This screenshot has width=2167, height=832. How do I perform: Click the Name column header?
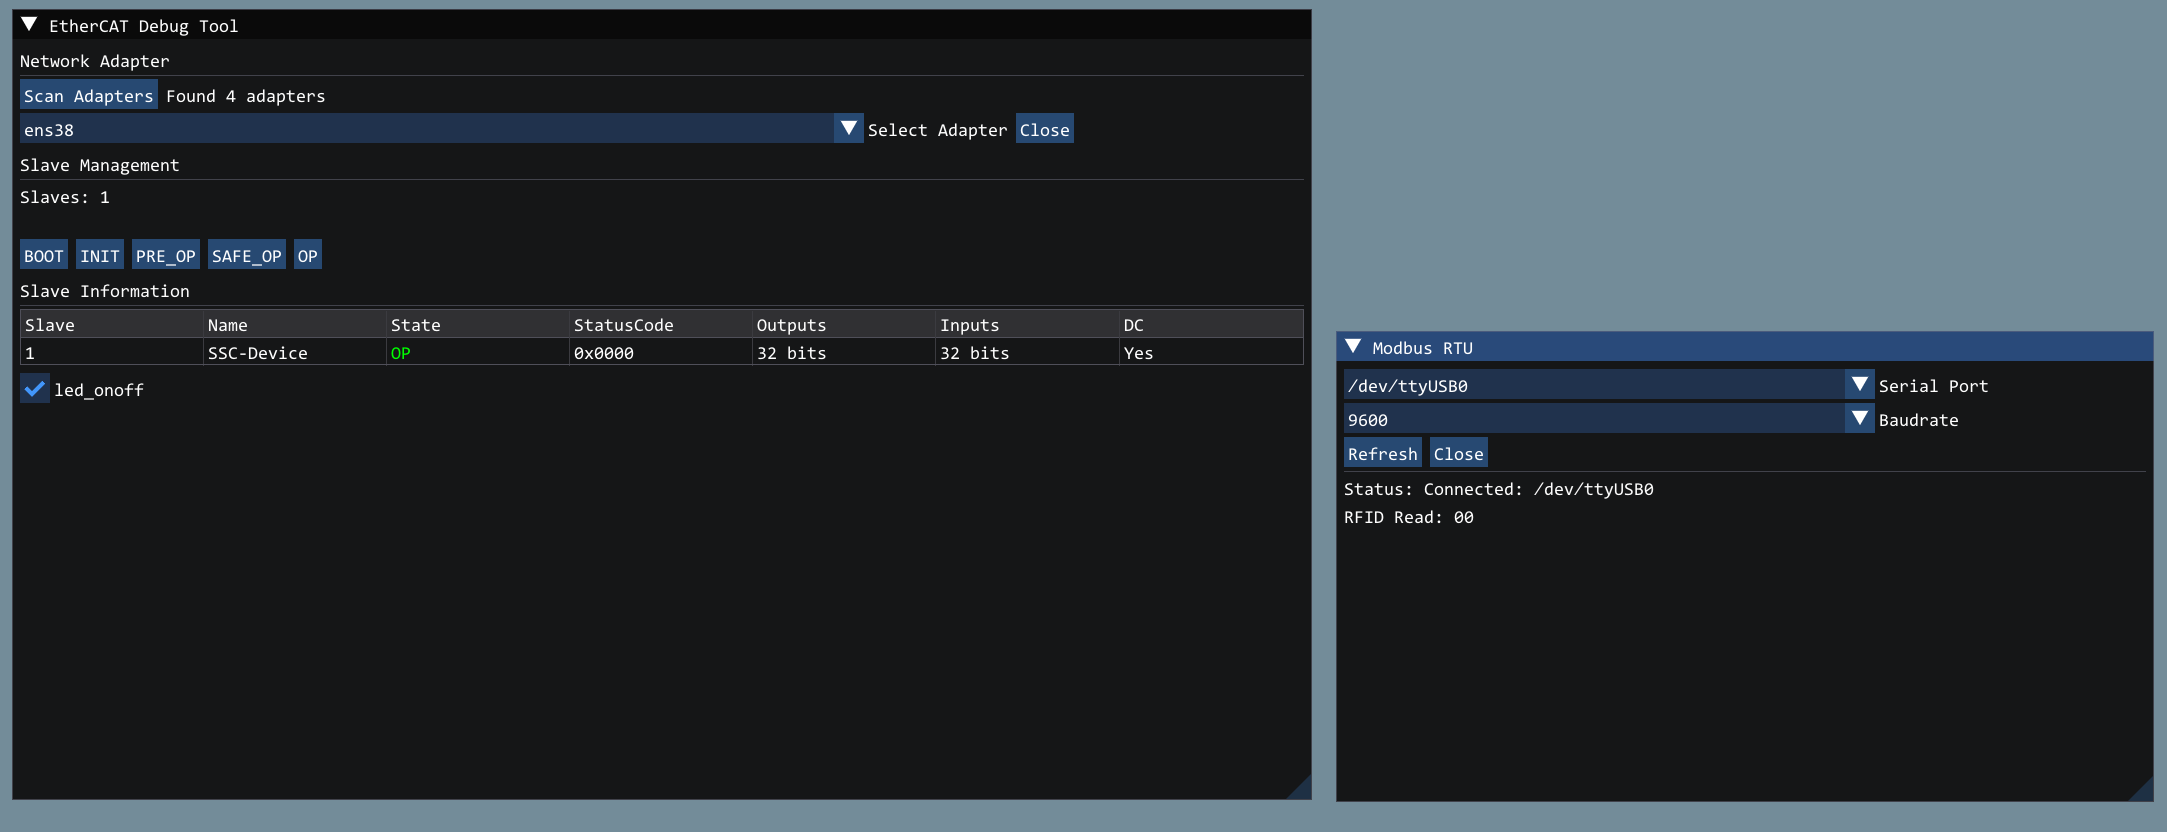click(295, 324)
